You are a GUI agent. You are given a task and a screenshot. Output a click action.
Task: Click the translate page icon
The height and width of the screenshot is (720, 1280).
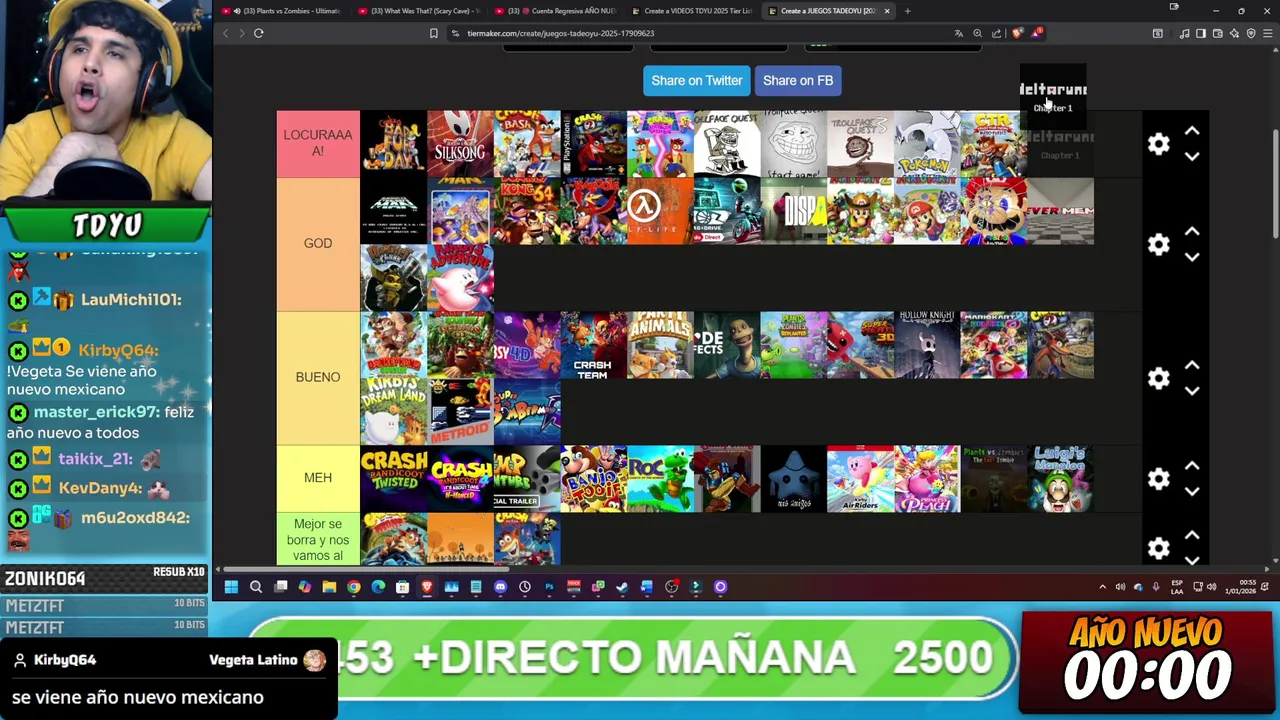958,33
